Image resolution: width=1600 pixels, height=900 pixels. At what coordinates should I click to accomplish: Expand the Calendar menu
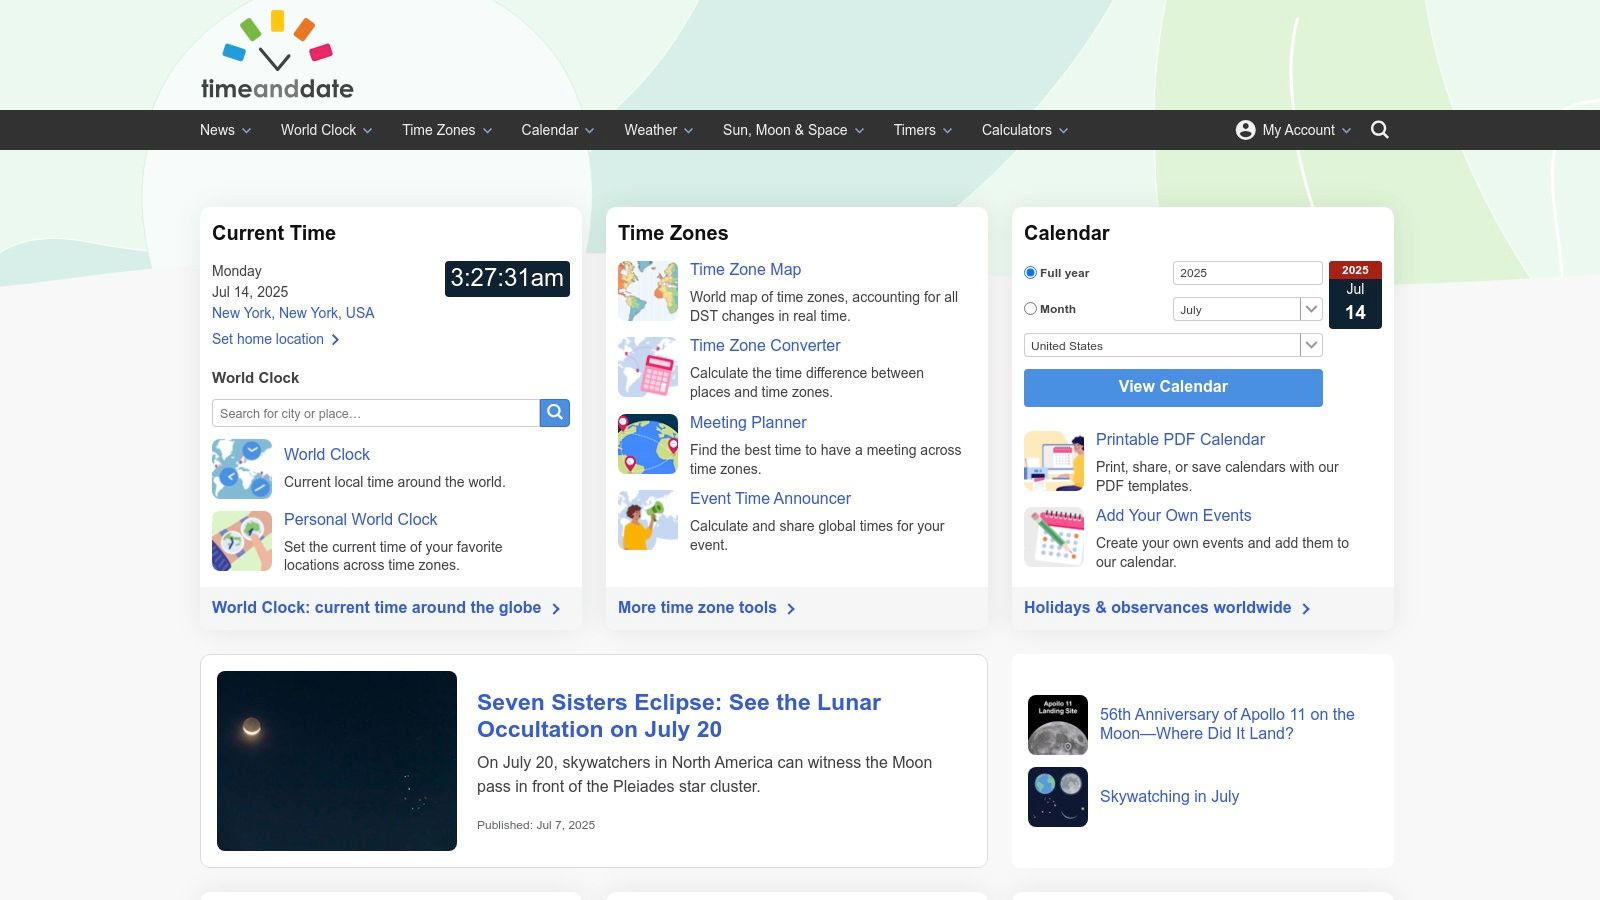[558, 130]
